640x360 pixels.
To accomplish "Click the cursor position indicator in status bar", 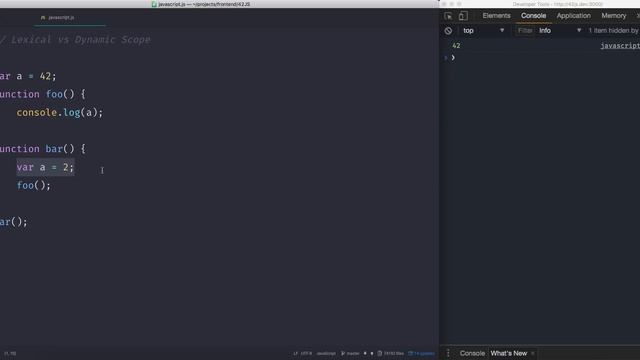I will click(x=10, y=353).
